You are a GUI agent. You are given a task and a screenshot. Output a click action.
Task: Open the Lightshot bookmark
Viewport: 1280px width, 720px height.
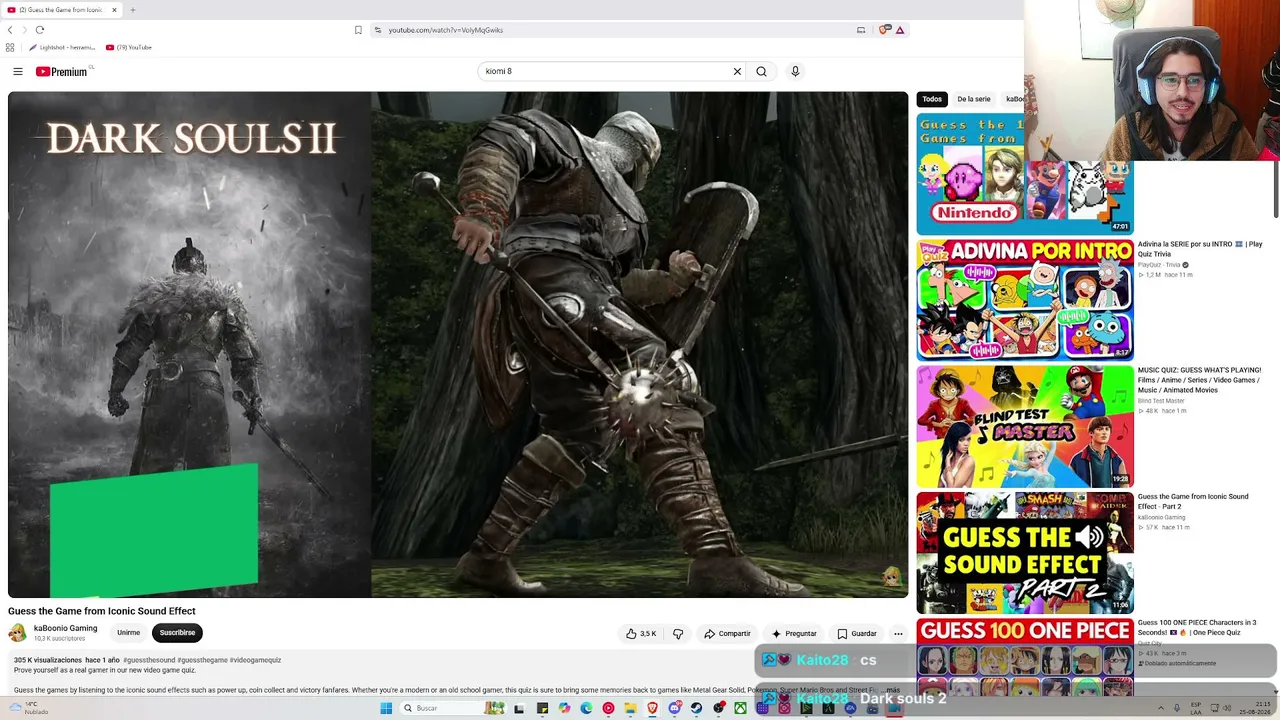62,47
